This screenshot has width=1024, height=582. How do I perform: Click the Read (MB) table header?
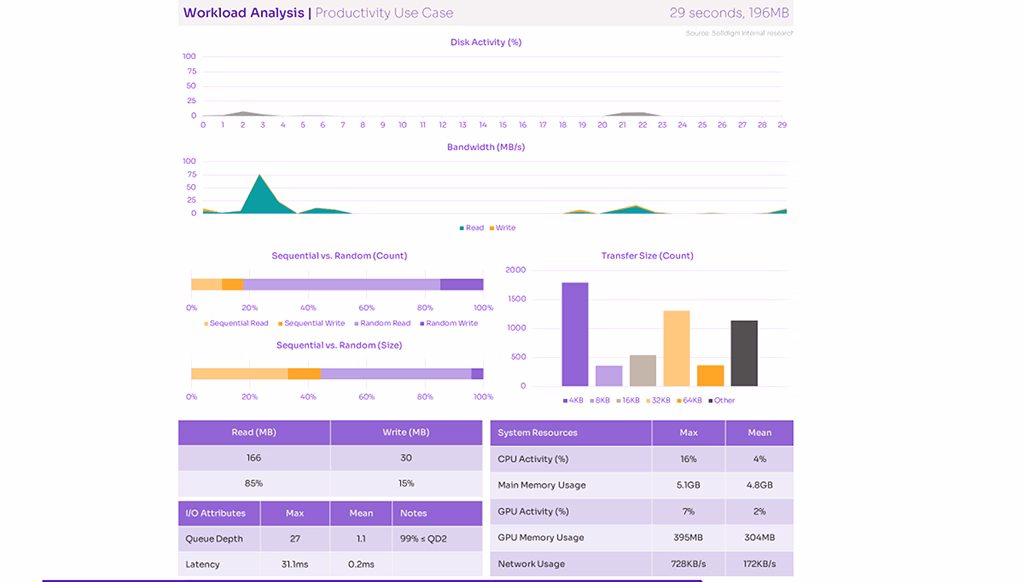[254, 432]
